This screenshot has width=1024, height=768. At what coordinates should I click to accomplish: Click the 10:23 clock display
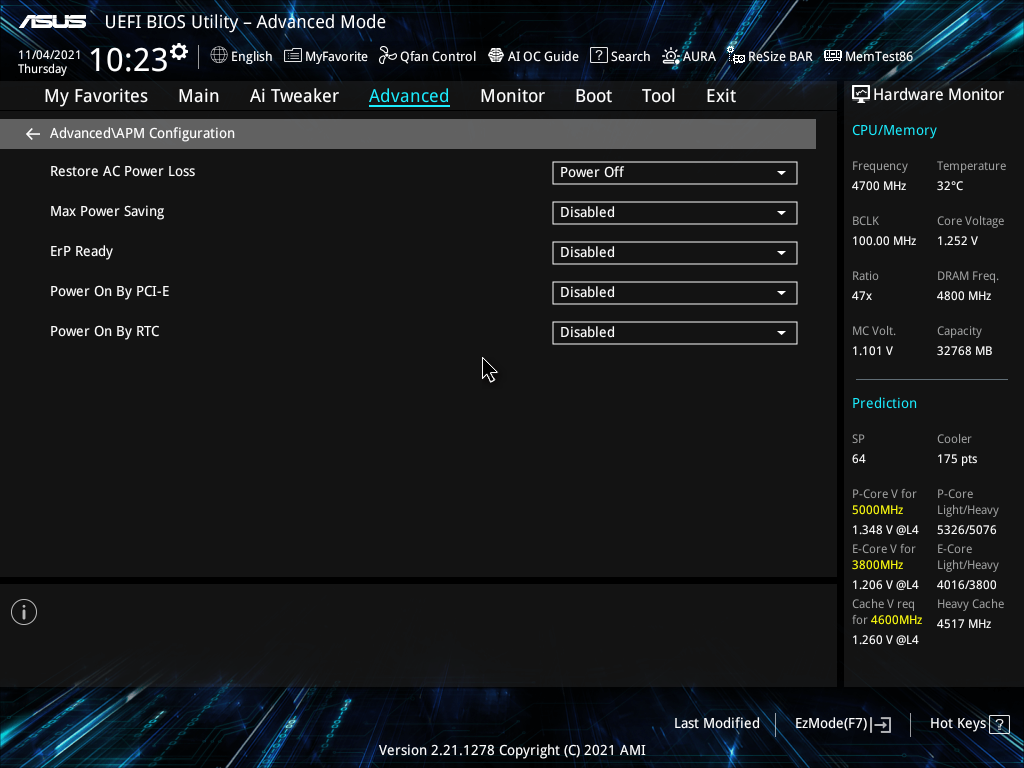[x=129, y=59]
